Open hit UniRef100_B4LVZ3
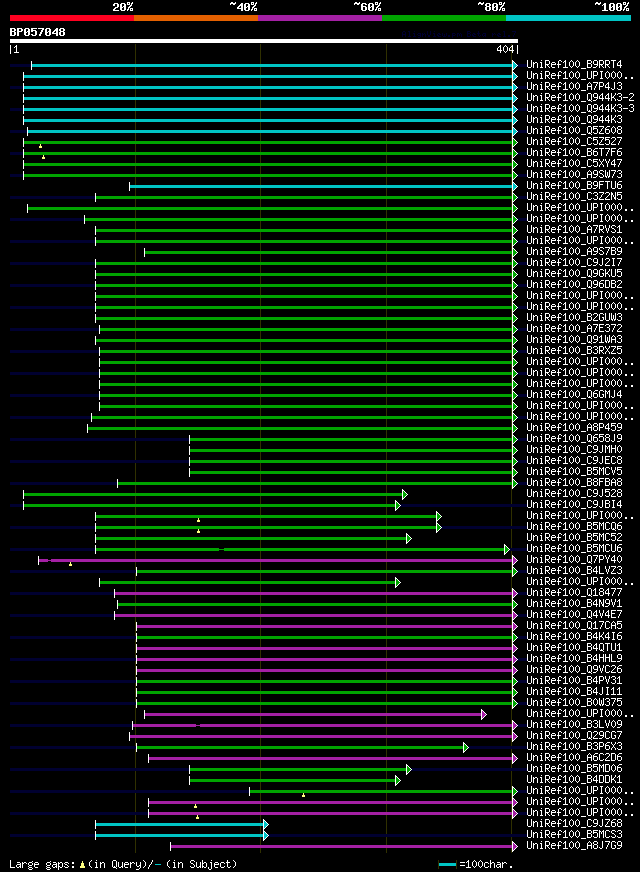 click(574, 571)
